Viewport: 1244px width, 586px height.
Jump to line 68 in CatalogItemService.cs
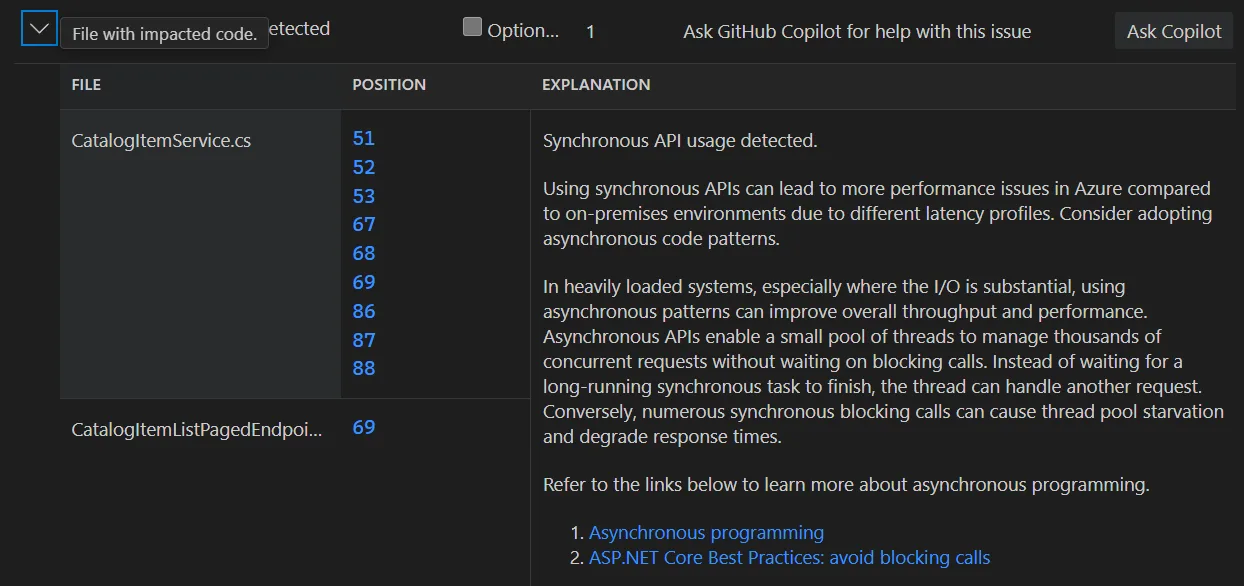[x=364, y=253]
